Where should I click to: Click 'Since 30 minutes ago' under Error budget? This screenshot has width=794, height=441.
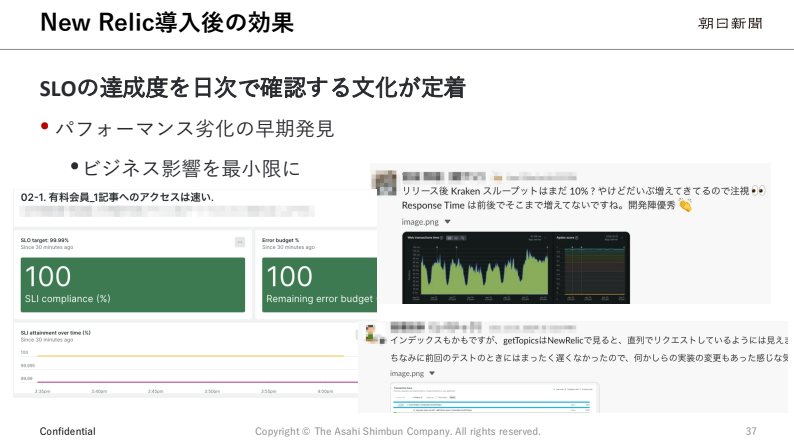288,247
